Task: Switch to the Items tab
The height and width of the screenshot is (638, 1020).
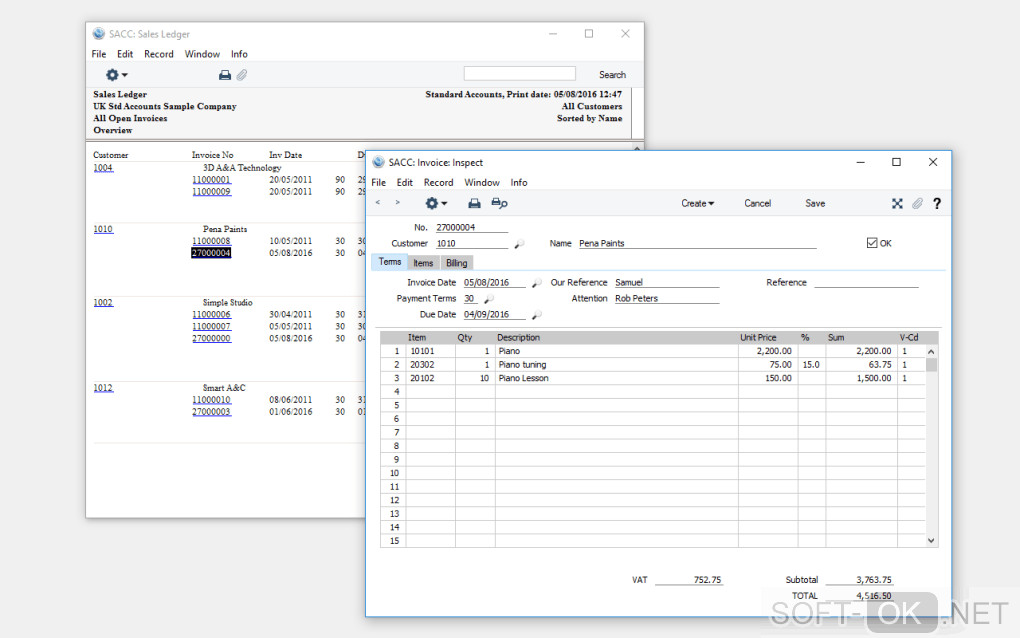Action: tap(423, 263)
